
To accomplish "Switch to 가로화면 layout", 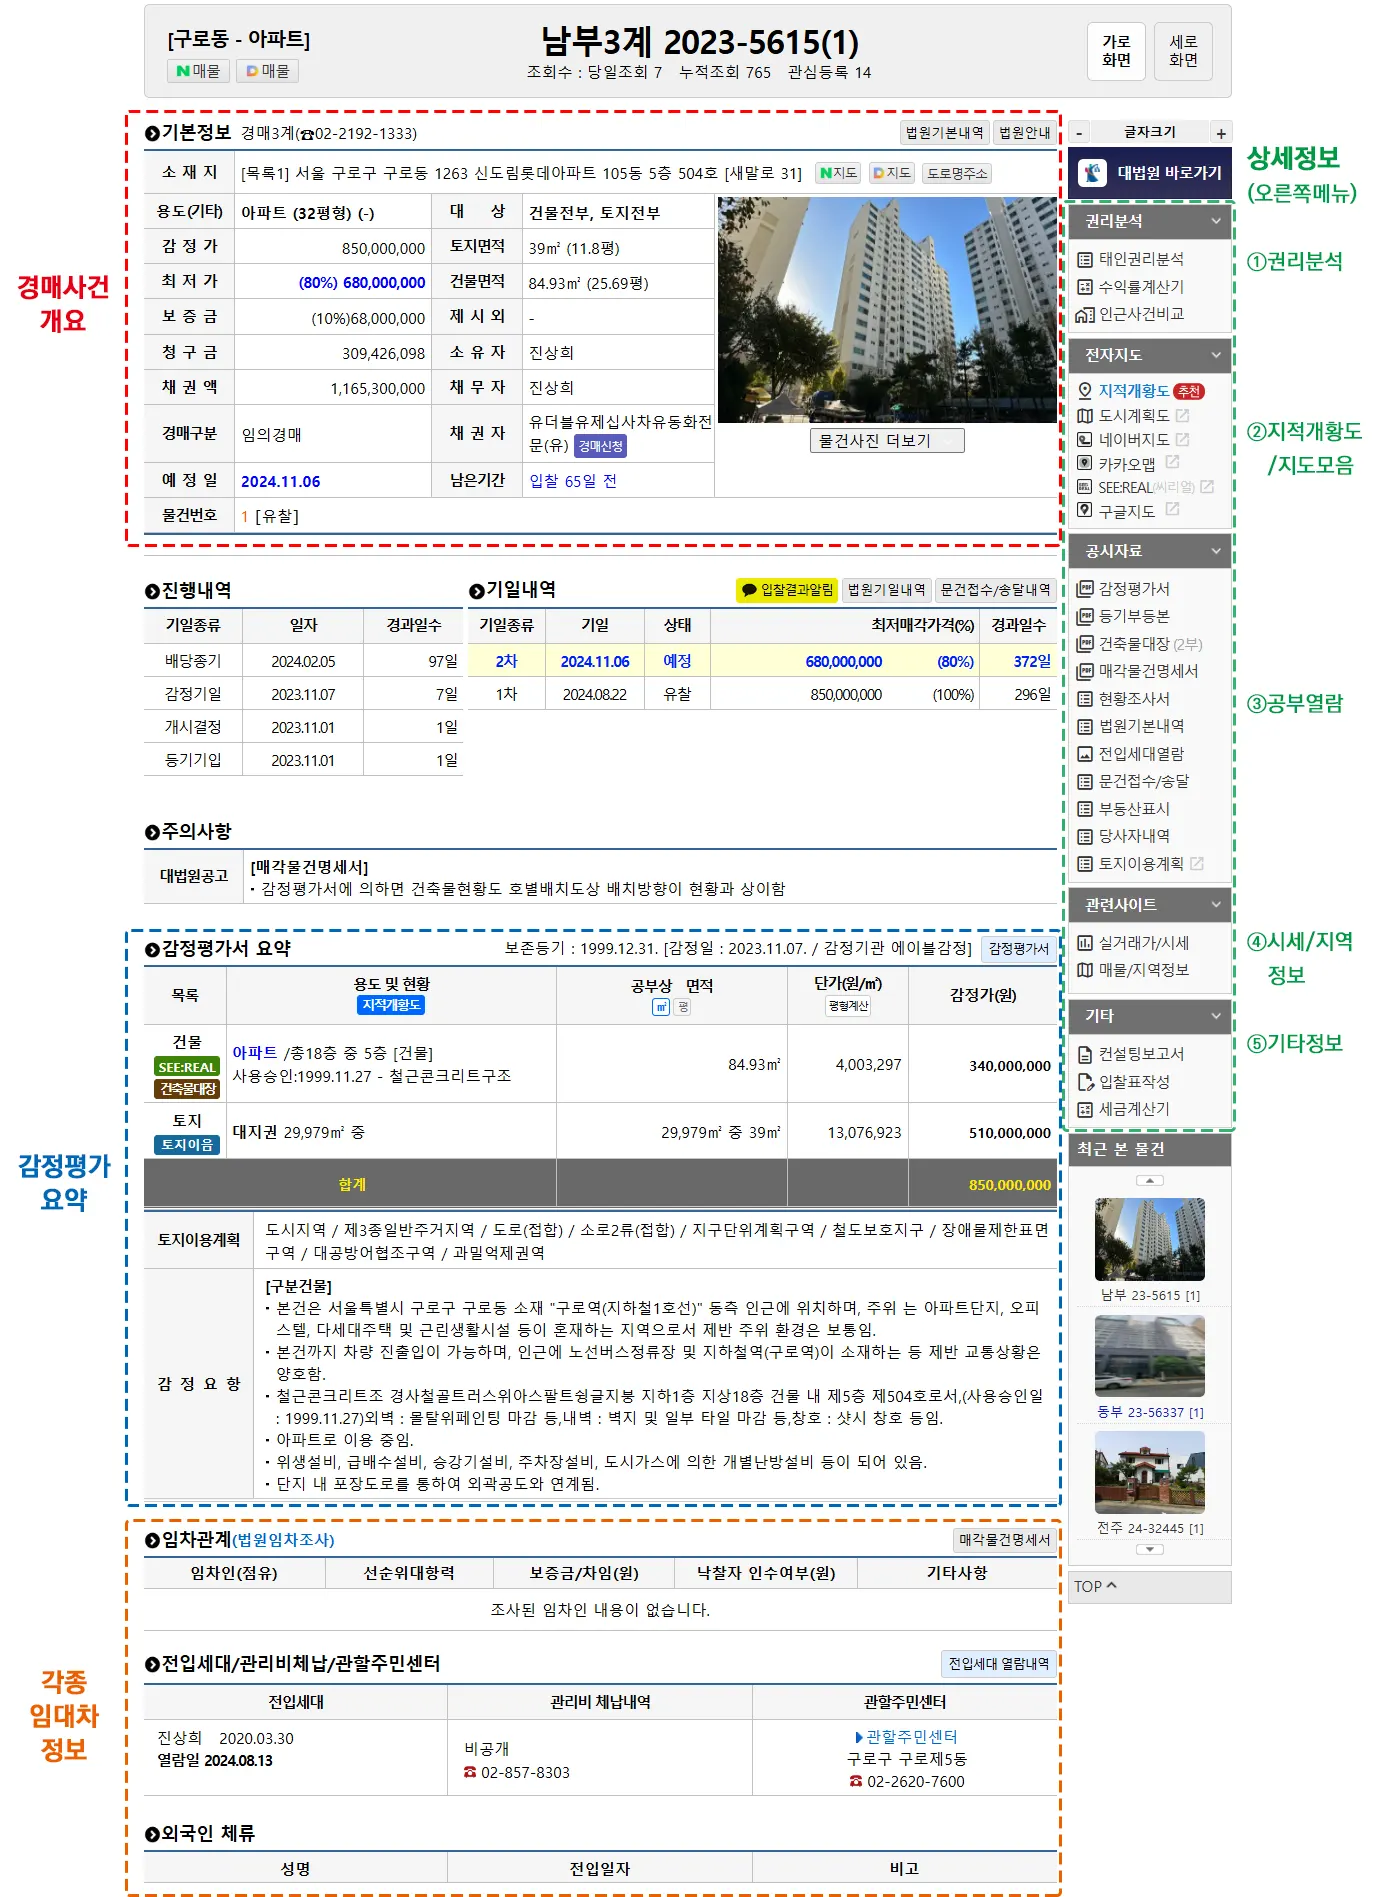I will pos(1116,51).
